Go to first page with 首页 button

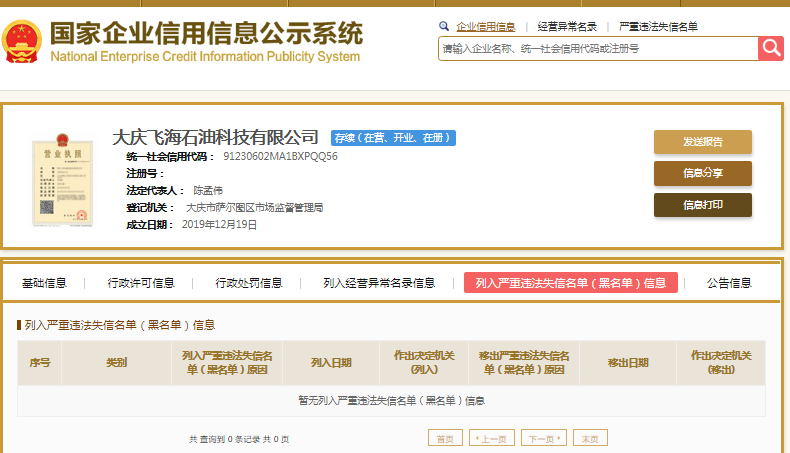tap(445, 438)
